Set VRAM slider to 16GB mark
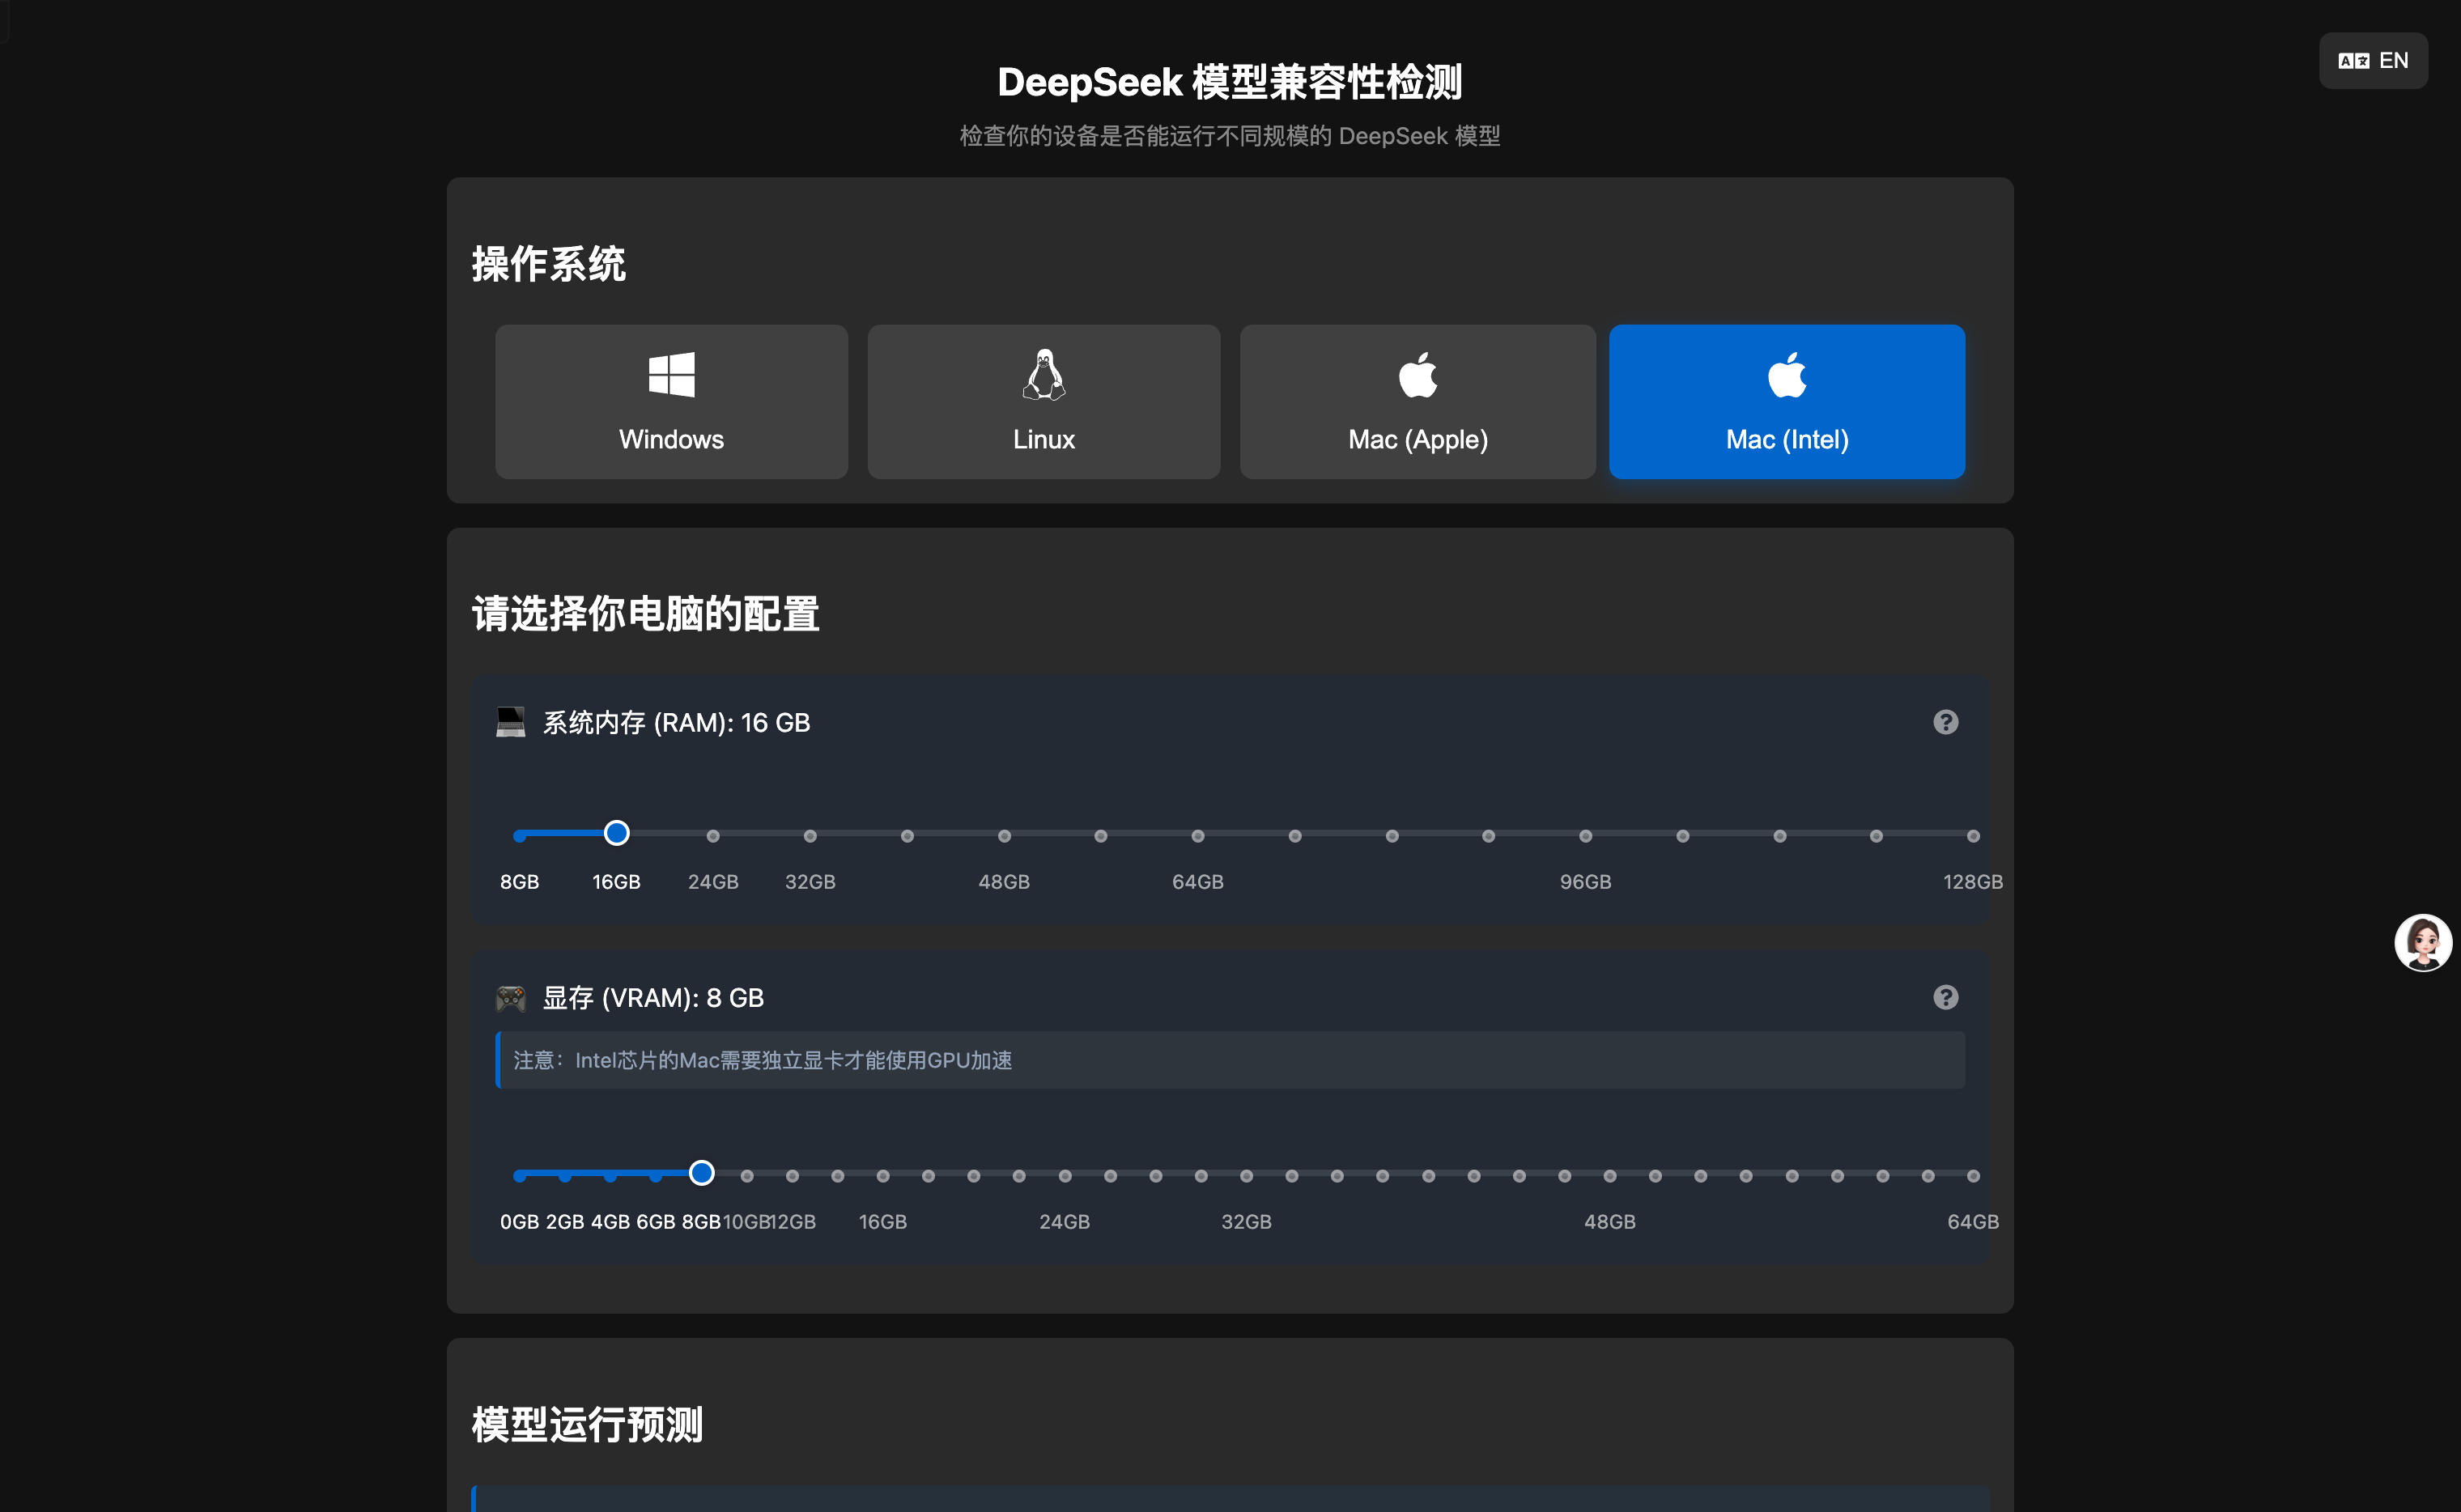The height and width of the screenshot is (1512, 2461). [883, 1176]
